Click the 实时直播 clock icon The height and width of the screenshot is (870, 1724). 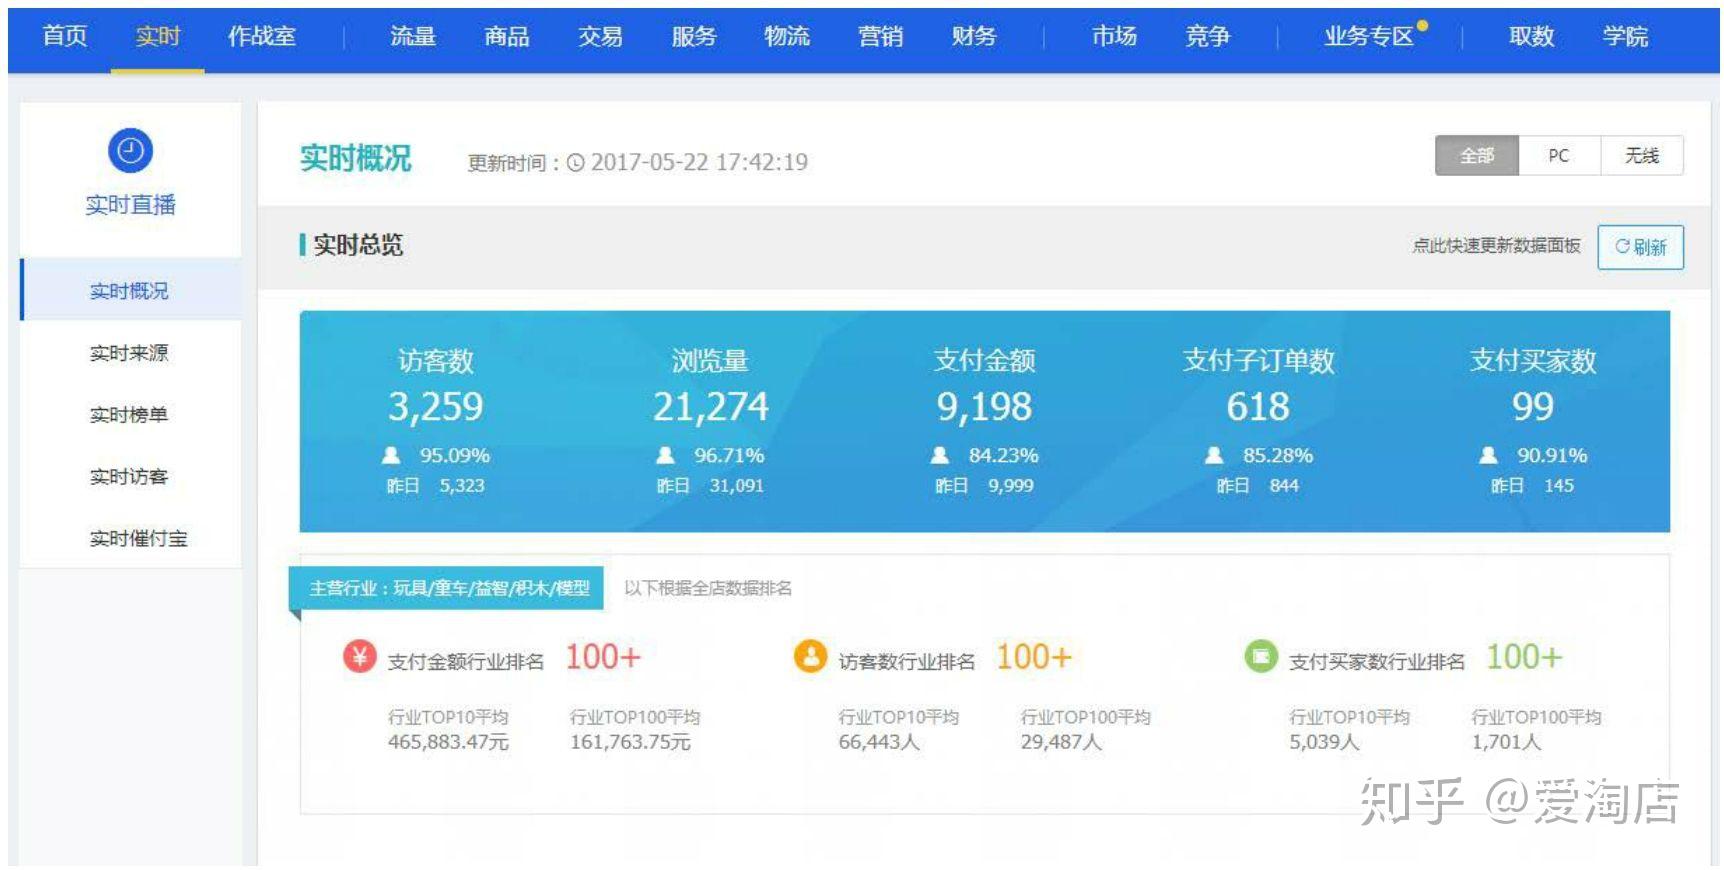(130, 151)
